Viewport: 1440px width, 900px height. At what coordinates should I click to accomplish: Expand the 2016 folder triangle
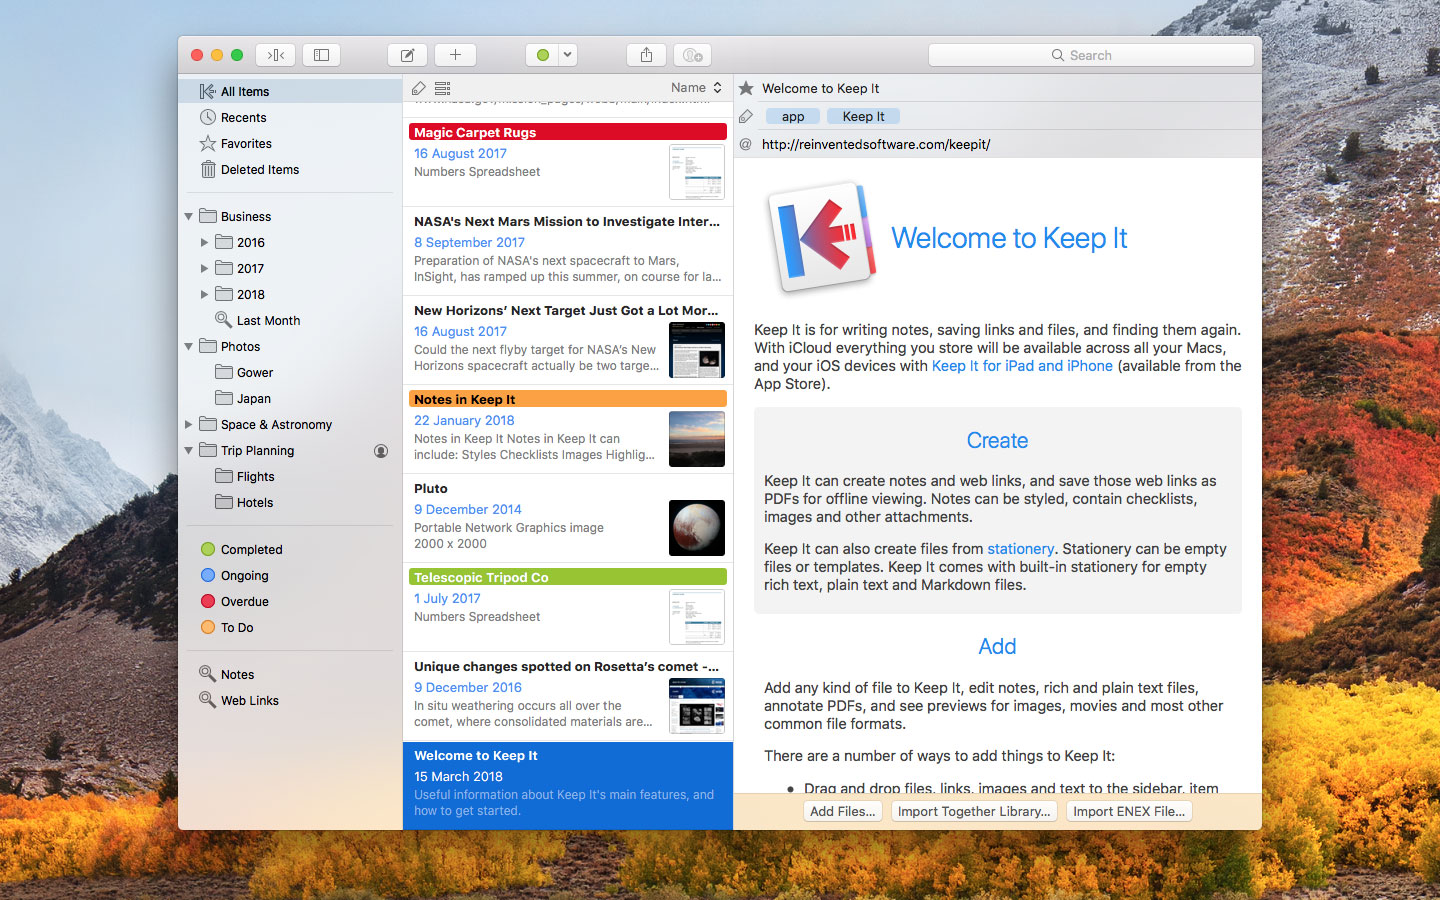(205, 242)
